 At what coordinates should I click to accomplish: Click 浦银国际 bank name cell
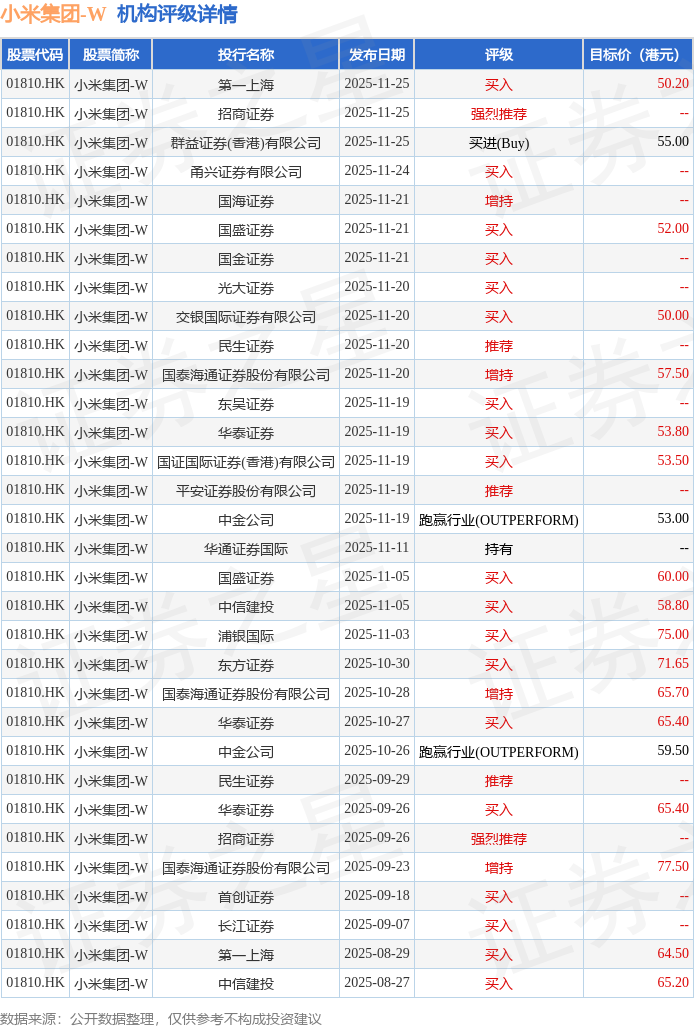coord(246,635)
